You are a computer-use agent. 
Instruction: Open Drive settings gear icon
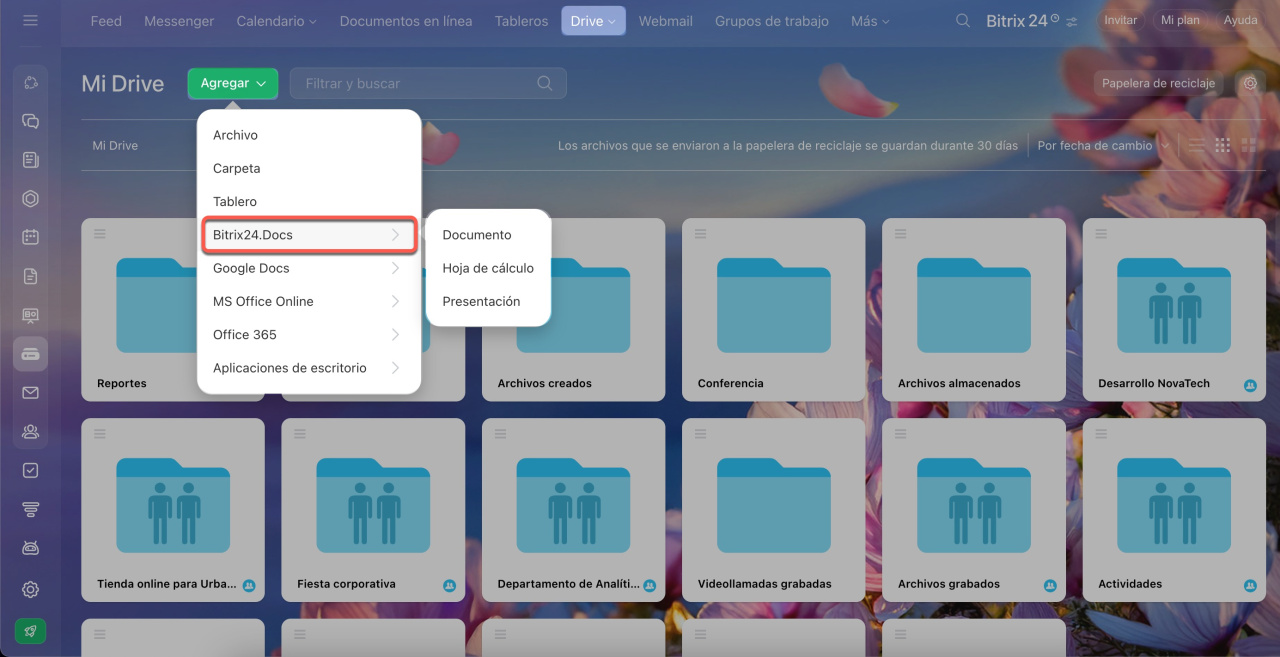1250,83
